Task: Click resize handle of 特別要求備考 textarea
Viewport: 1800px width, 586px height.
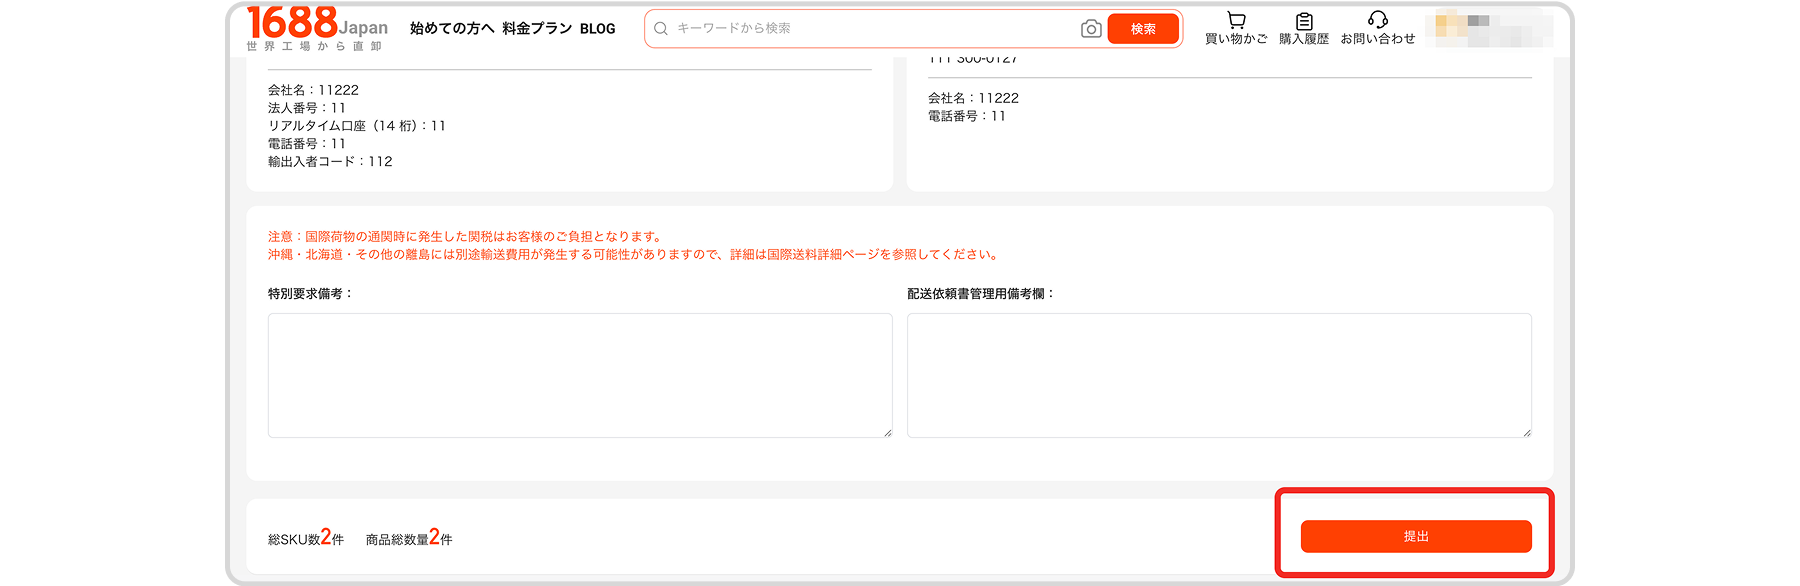Action: (x=887, y=432)
